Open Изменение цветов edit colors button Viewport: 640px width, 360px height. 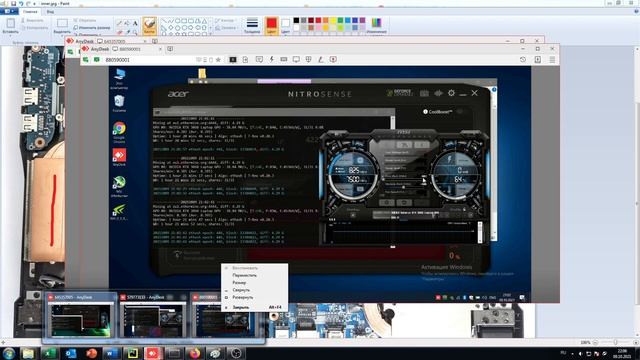(376, 26)
